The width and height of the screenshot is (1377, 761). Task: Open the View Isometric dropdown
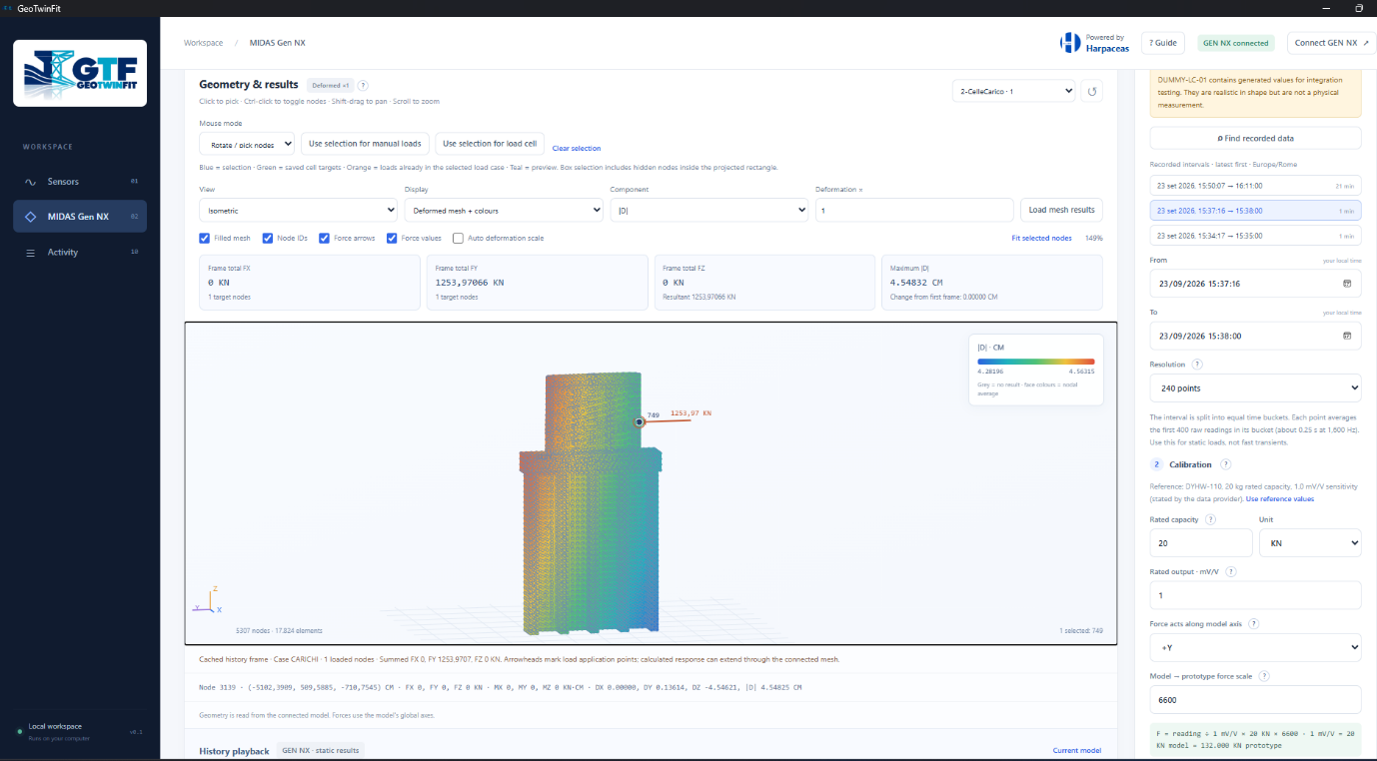(298, 210)
